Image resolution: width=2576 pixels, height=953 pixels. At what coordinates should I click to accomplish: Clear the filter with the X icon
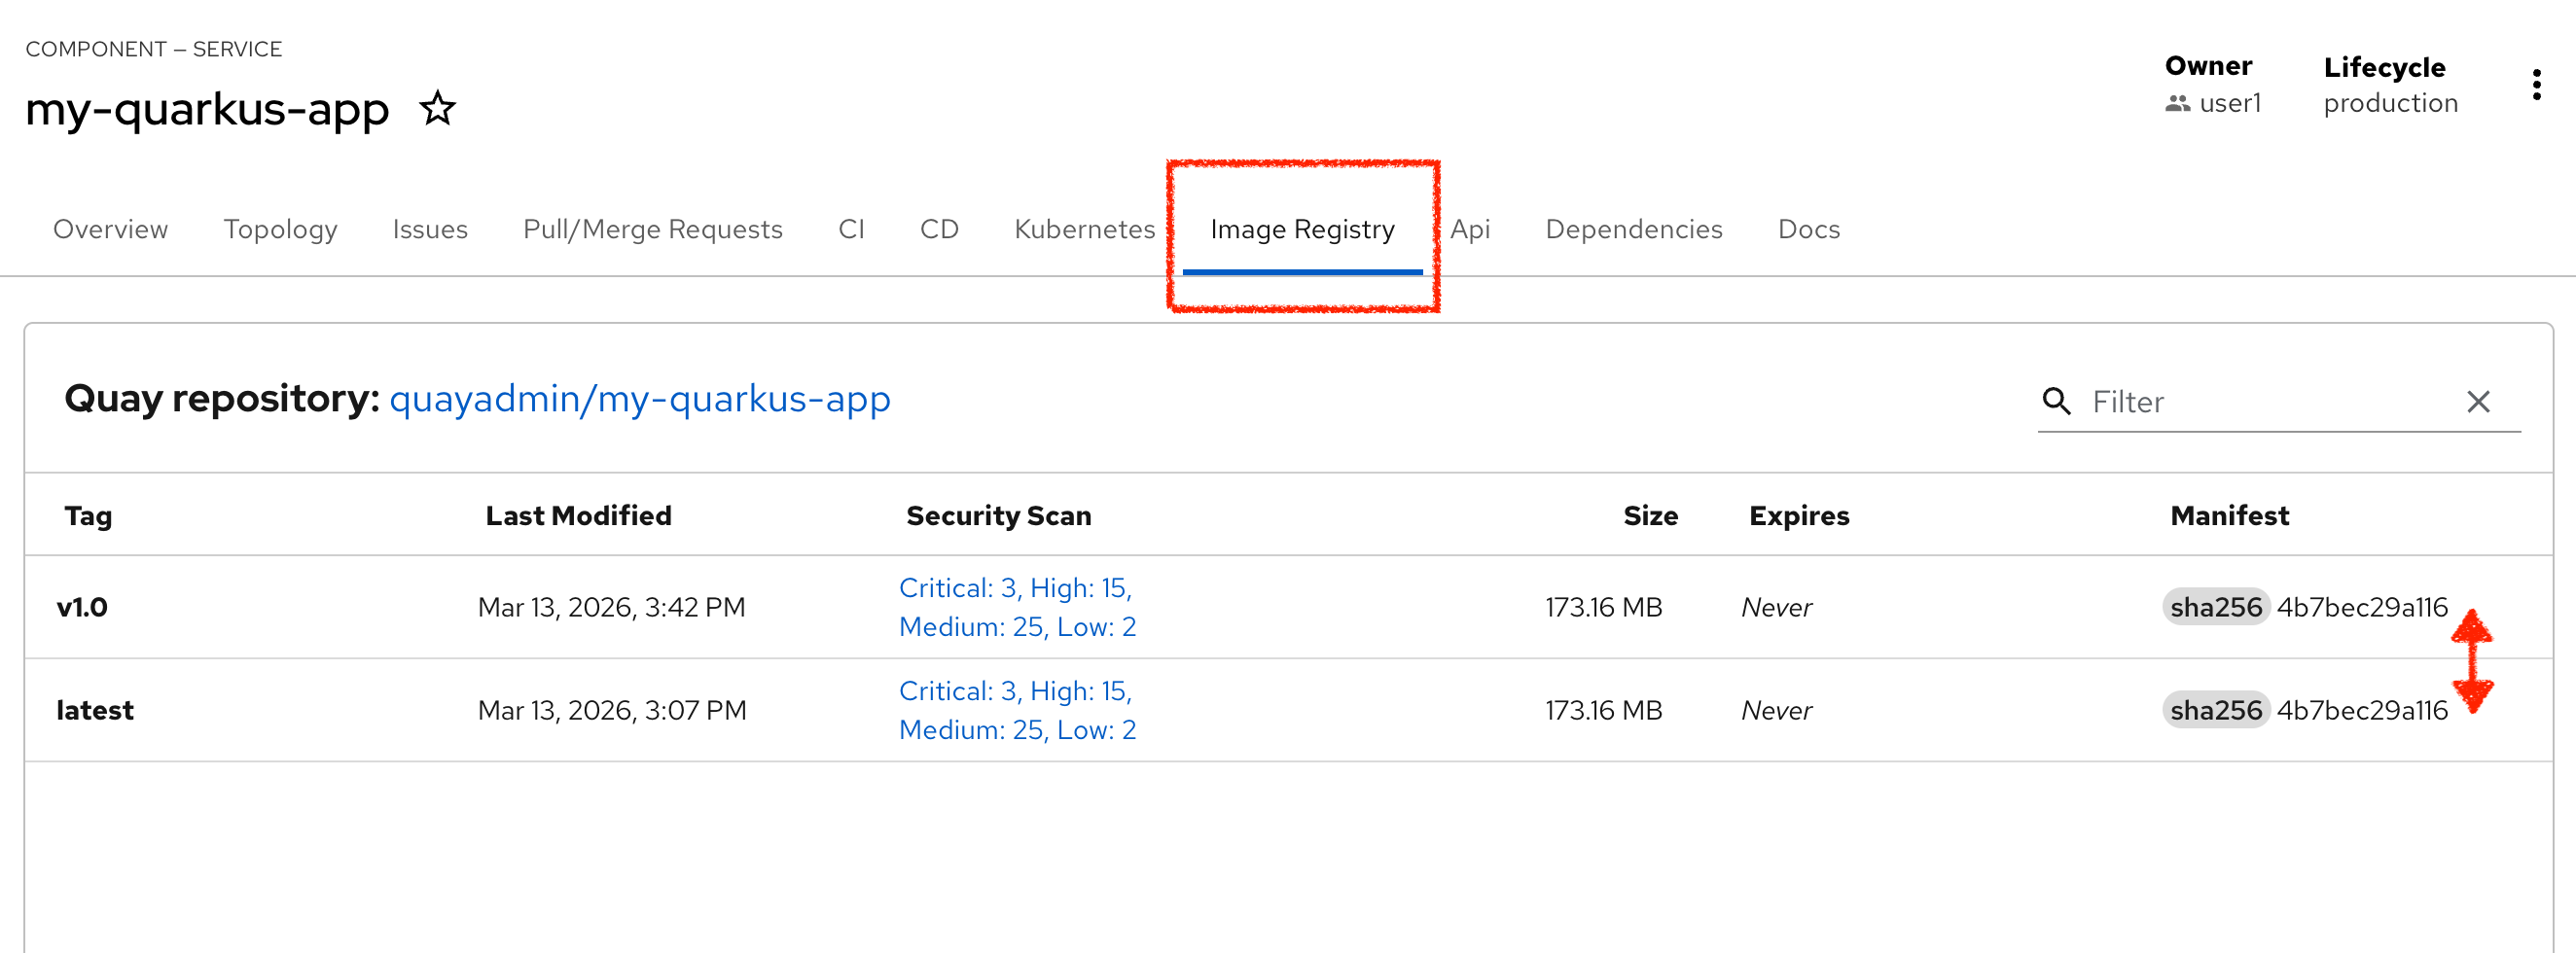pos(2478,401)
